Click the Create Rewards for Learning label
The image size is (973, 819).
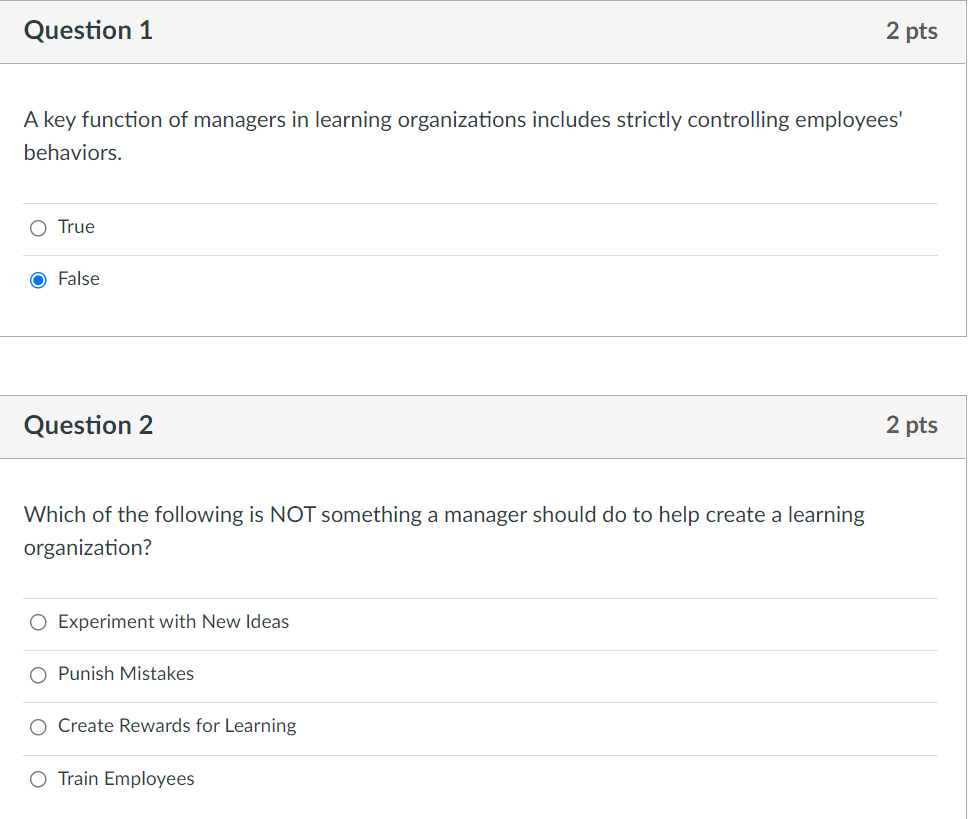[176, 727]
